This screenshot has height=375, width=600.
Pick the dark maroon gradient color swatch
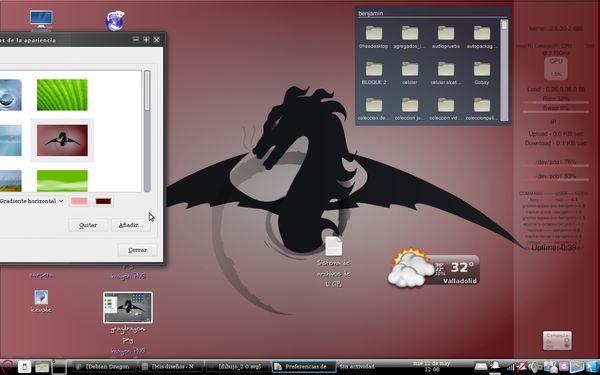tap(103, 201)
